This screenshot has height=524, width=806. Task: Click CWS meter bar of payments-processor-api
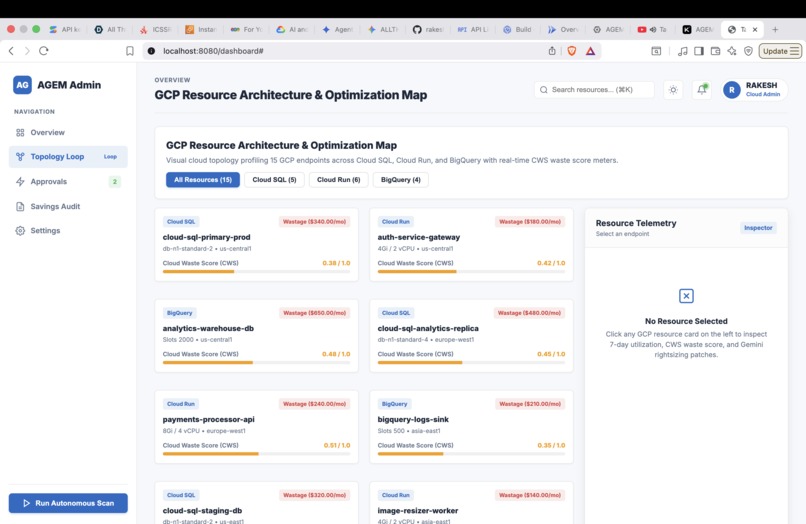[x=257, y=454]
